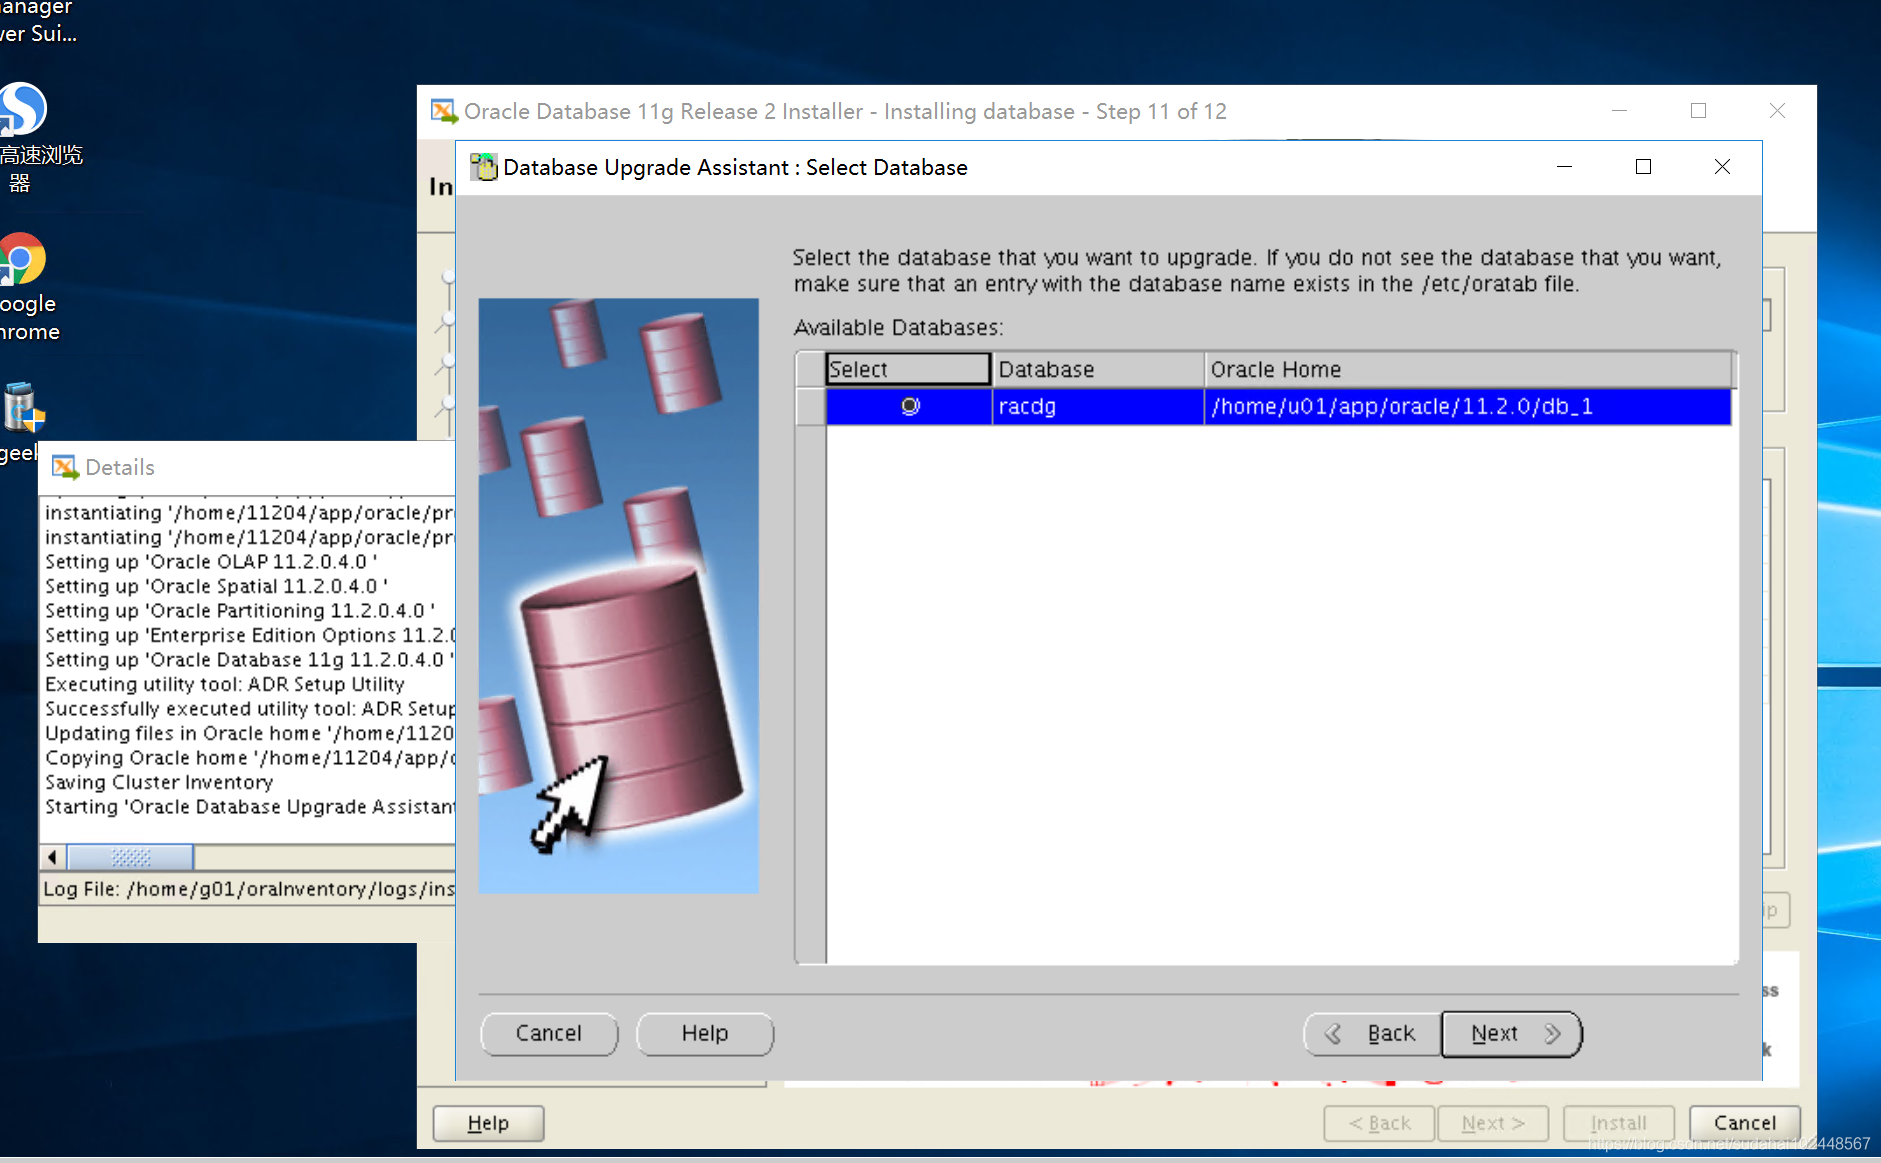Cancel the Database Upgrade Assistant
Screen dimensions: 1881x1163
point(548,1033)
